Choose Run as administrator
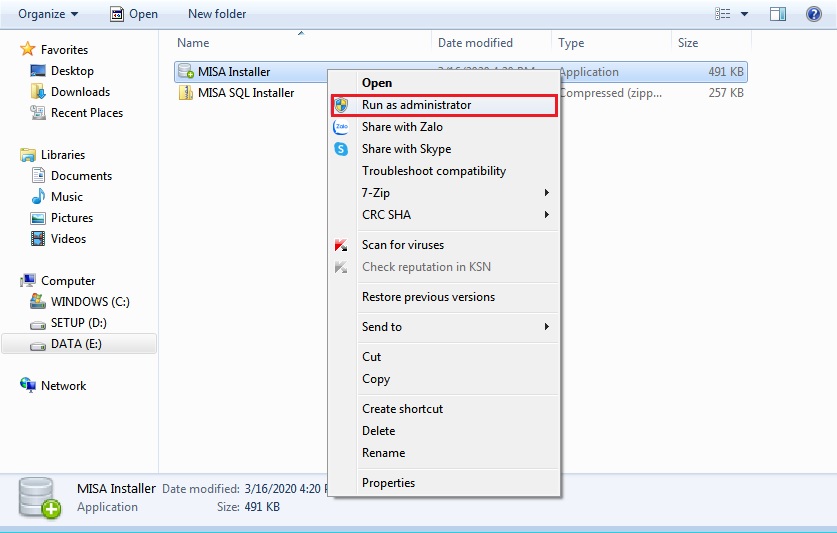Screen dimensions: 837x533 [x=445, y=105]
